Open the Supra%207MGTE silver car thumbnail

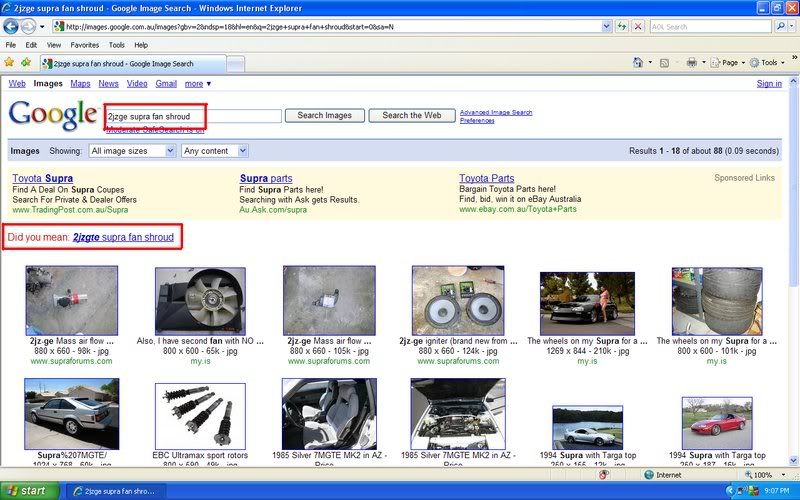coord(71,414)
